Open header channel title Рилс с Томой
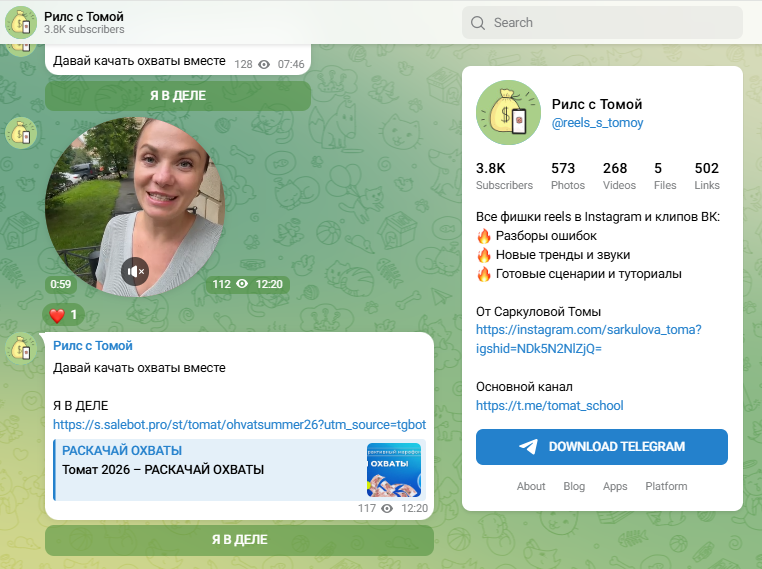This screenshot has height=569, width=762. tap(84, 17)
